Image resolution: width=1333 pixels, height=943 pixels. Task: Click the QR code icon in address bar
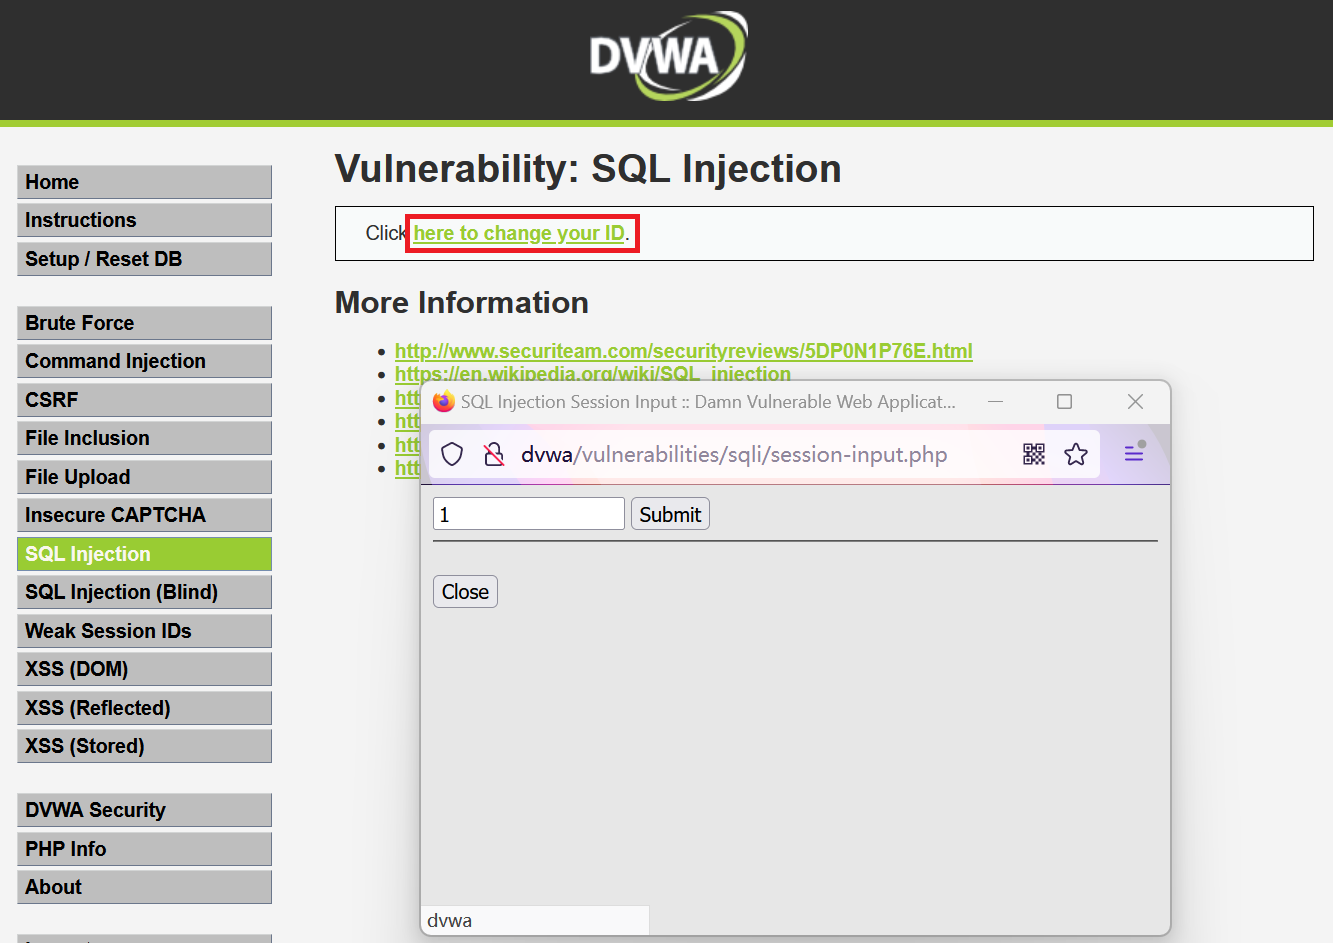(x=1034, y=455)
